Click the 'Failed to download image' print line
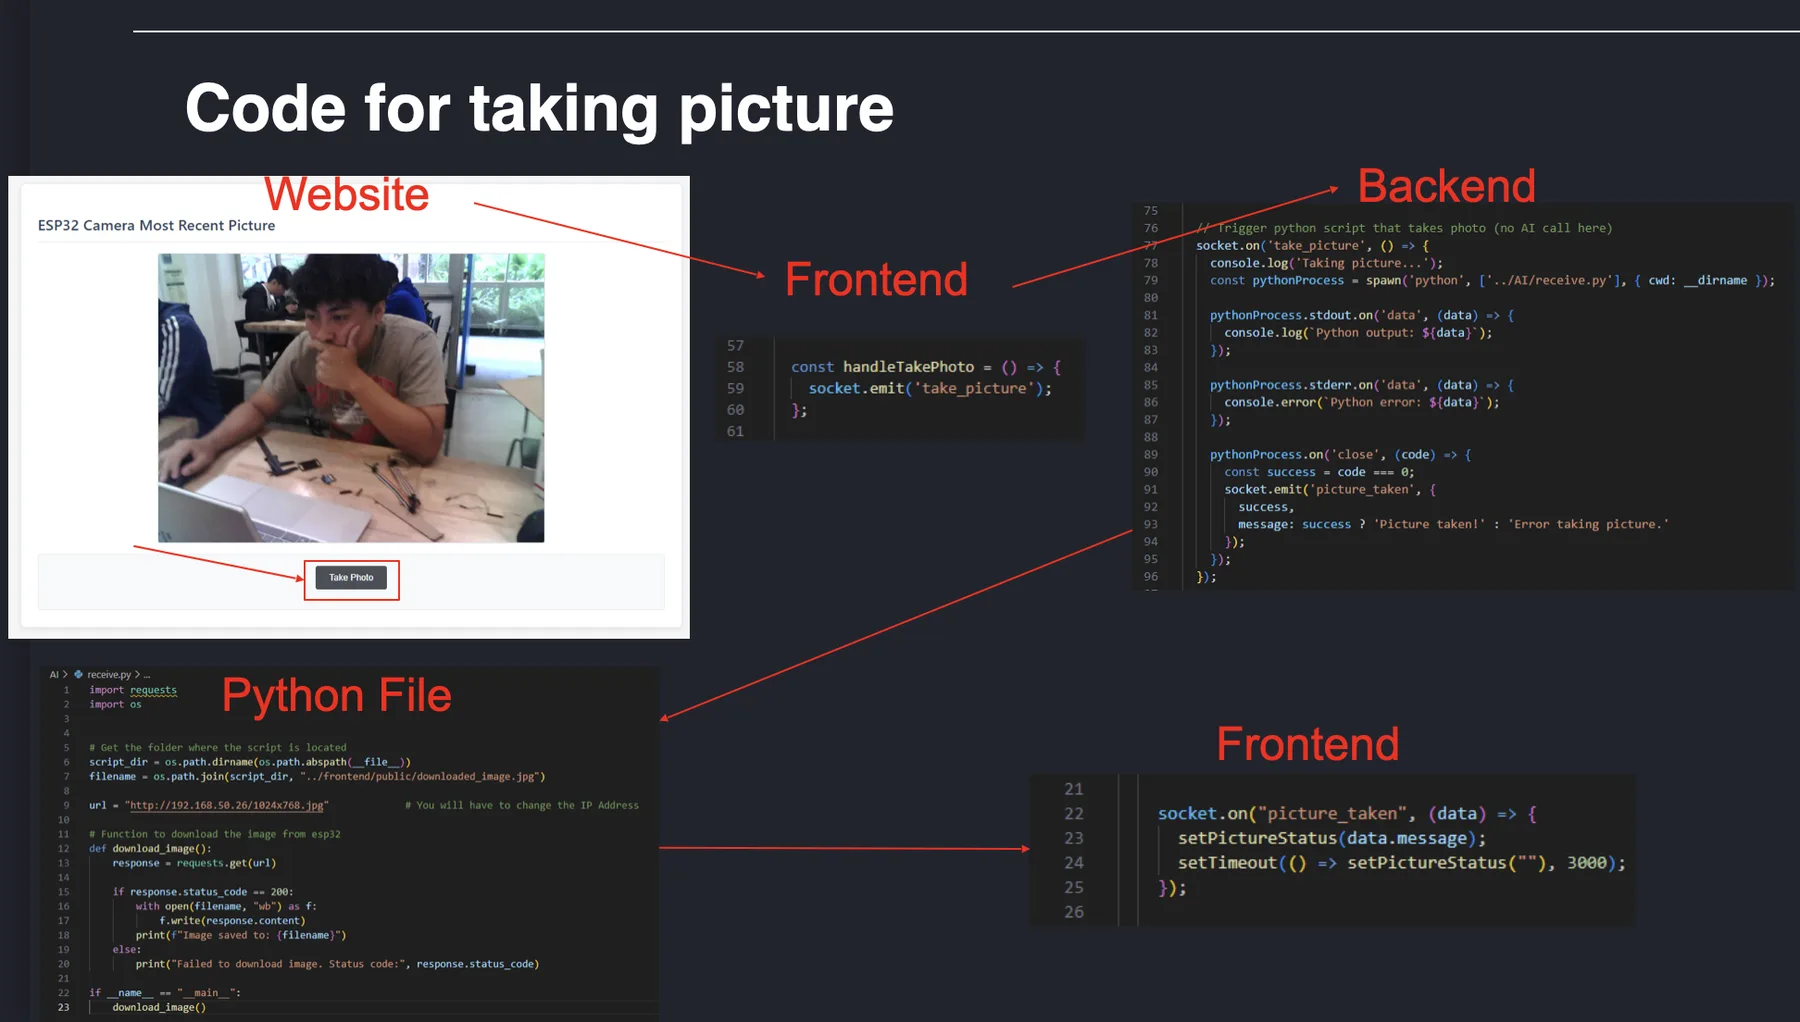Viewport: 1800px width, 1022px height. coord(337,964)
